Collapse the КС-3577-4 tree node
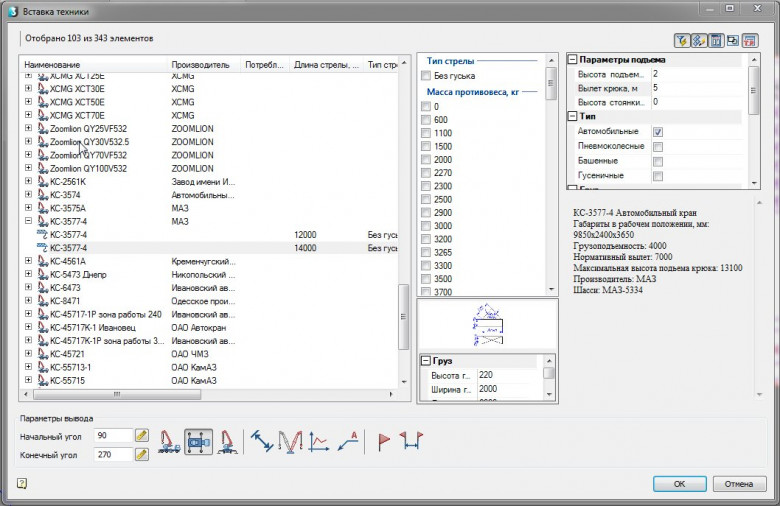 28,221
